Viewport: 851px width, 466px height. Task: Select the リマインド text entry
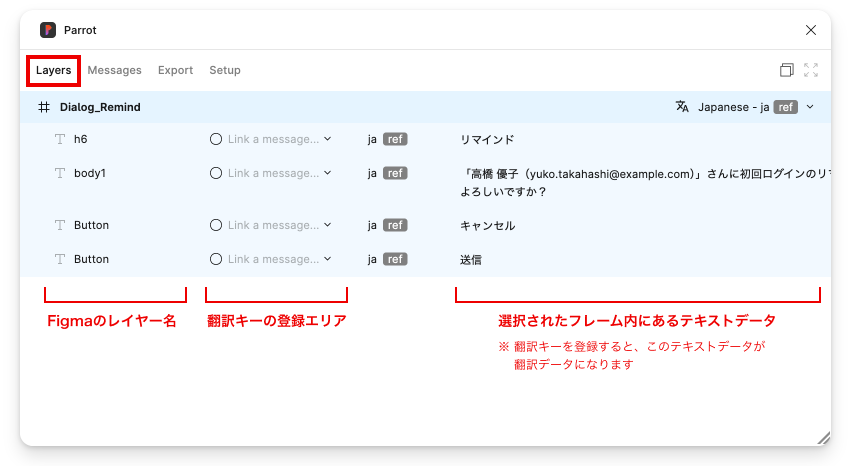[487, 139]
